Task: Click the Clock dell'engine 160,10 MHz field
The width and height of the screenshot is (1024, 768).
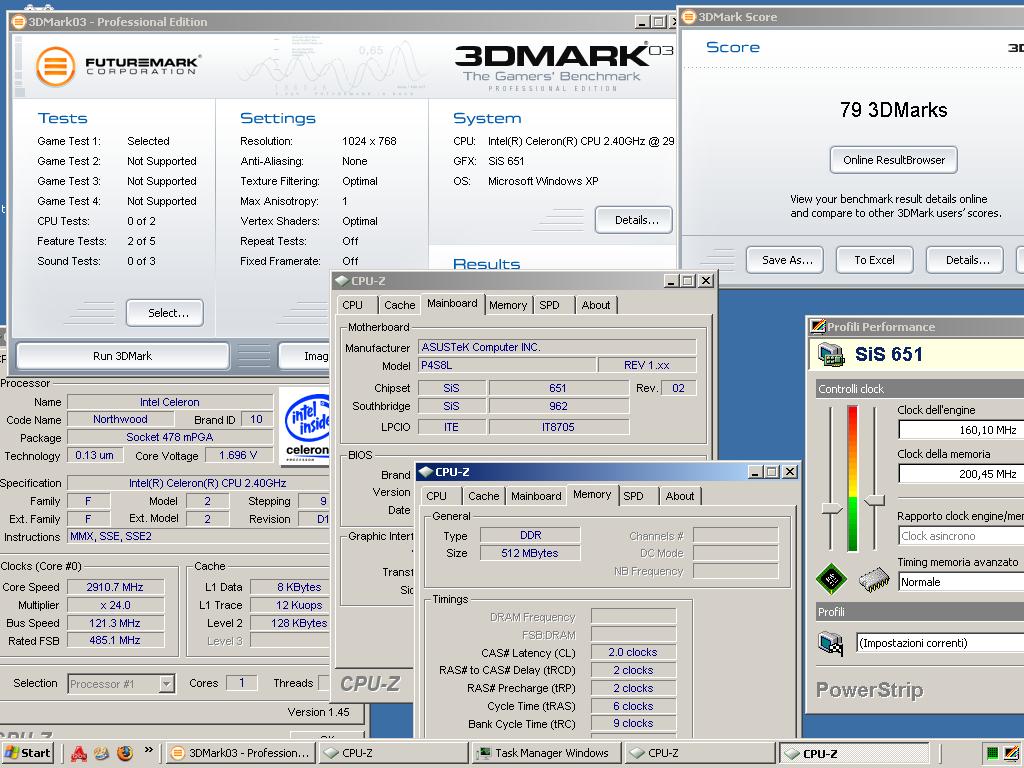Action: click(961, 430)
